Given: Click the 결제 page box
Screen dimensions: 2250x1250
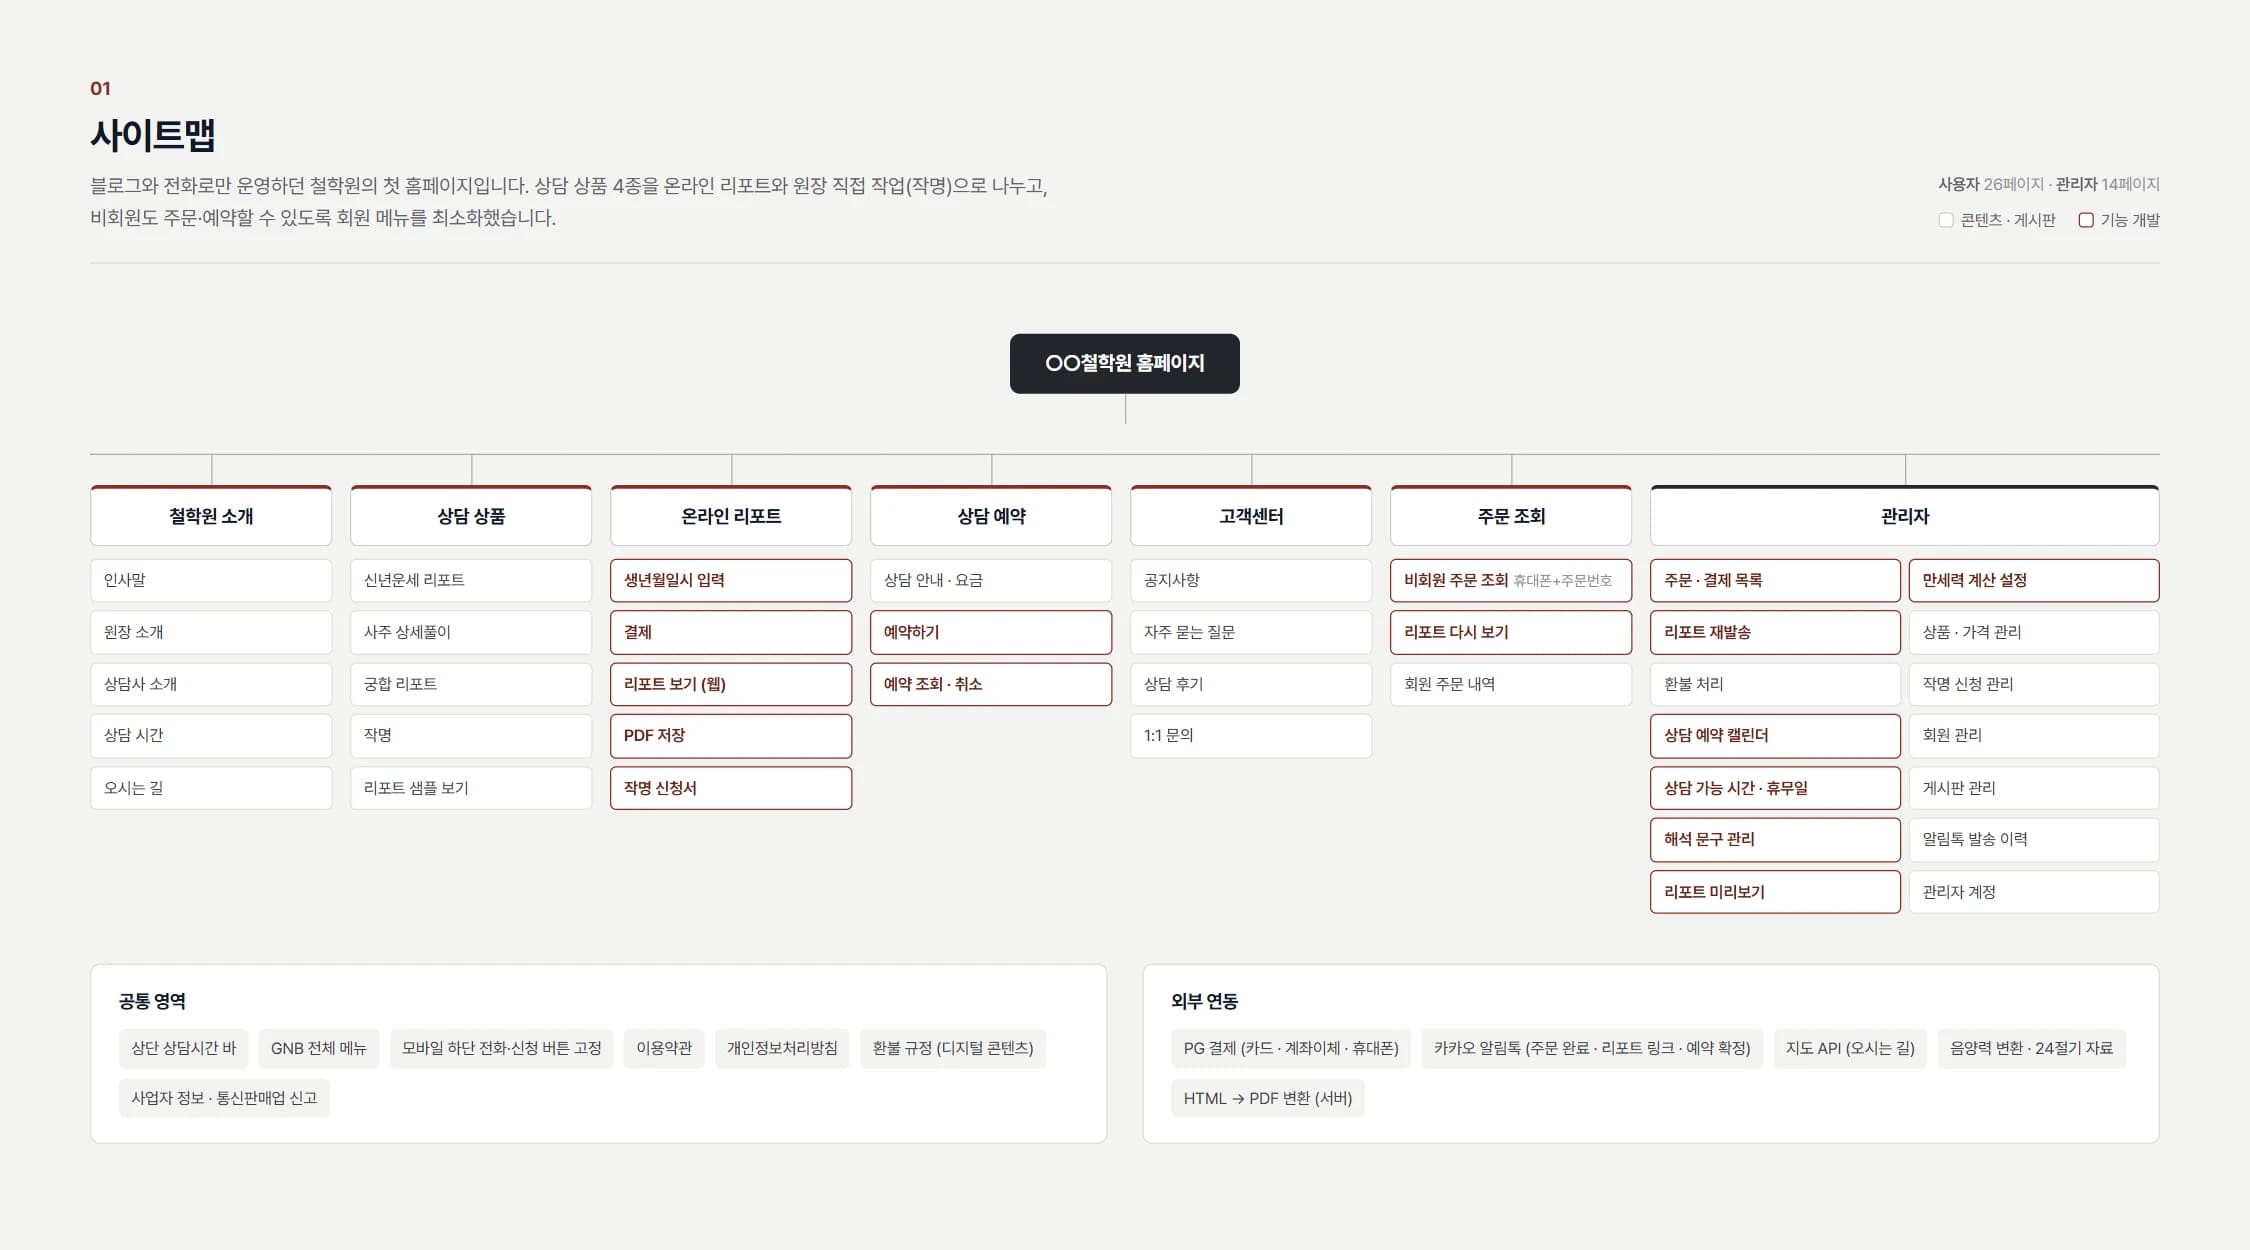Looking at the screenshot, I should 731,632.
